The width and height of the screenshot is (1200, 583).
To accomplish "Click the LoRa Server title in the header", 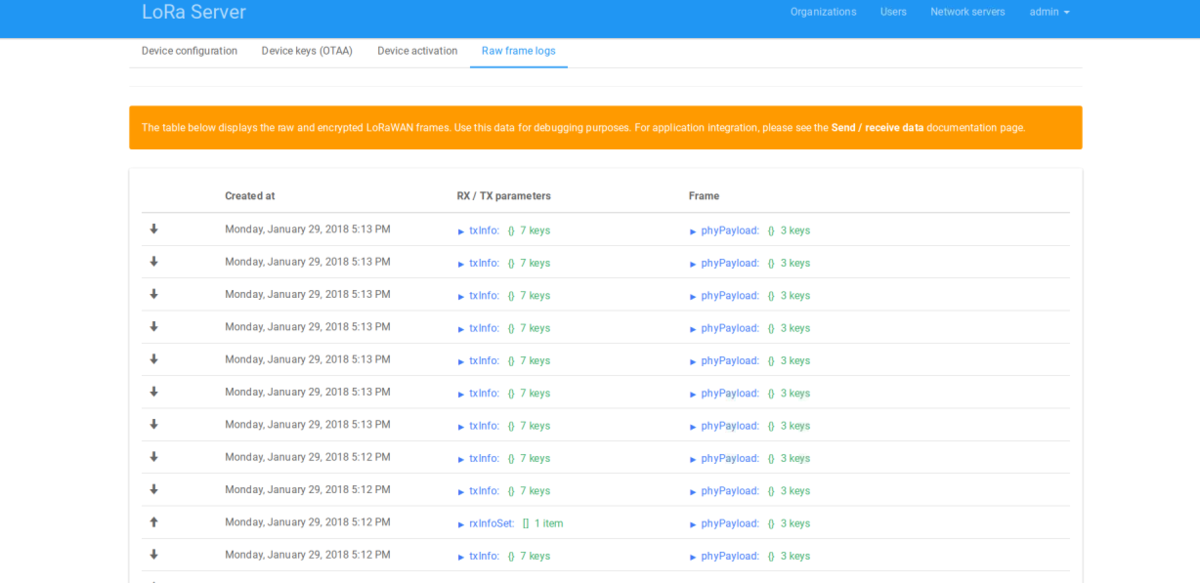I will pyautogui.click(x=194, y=12).
